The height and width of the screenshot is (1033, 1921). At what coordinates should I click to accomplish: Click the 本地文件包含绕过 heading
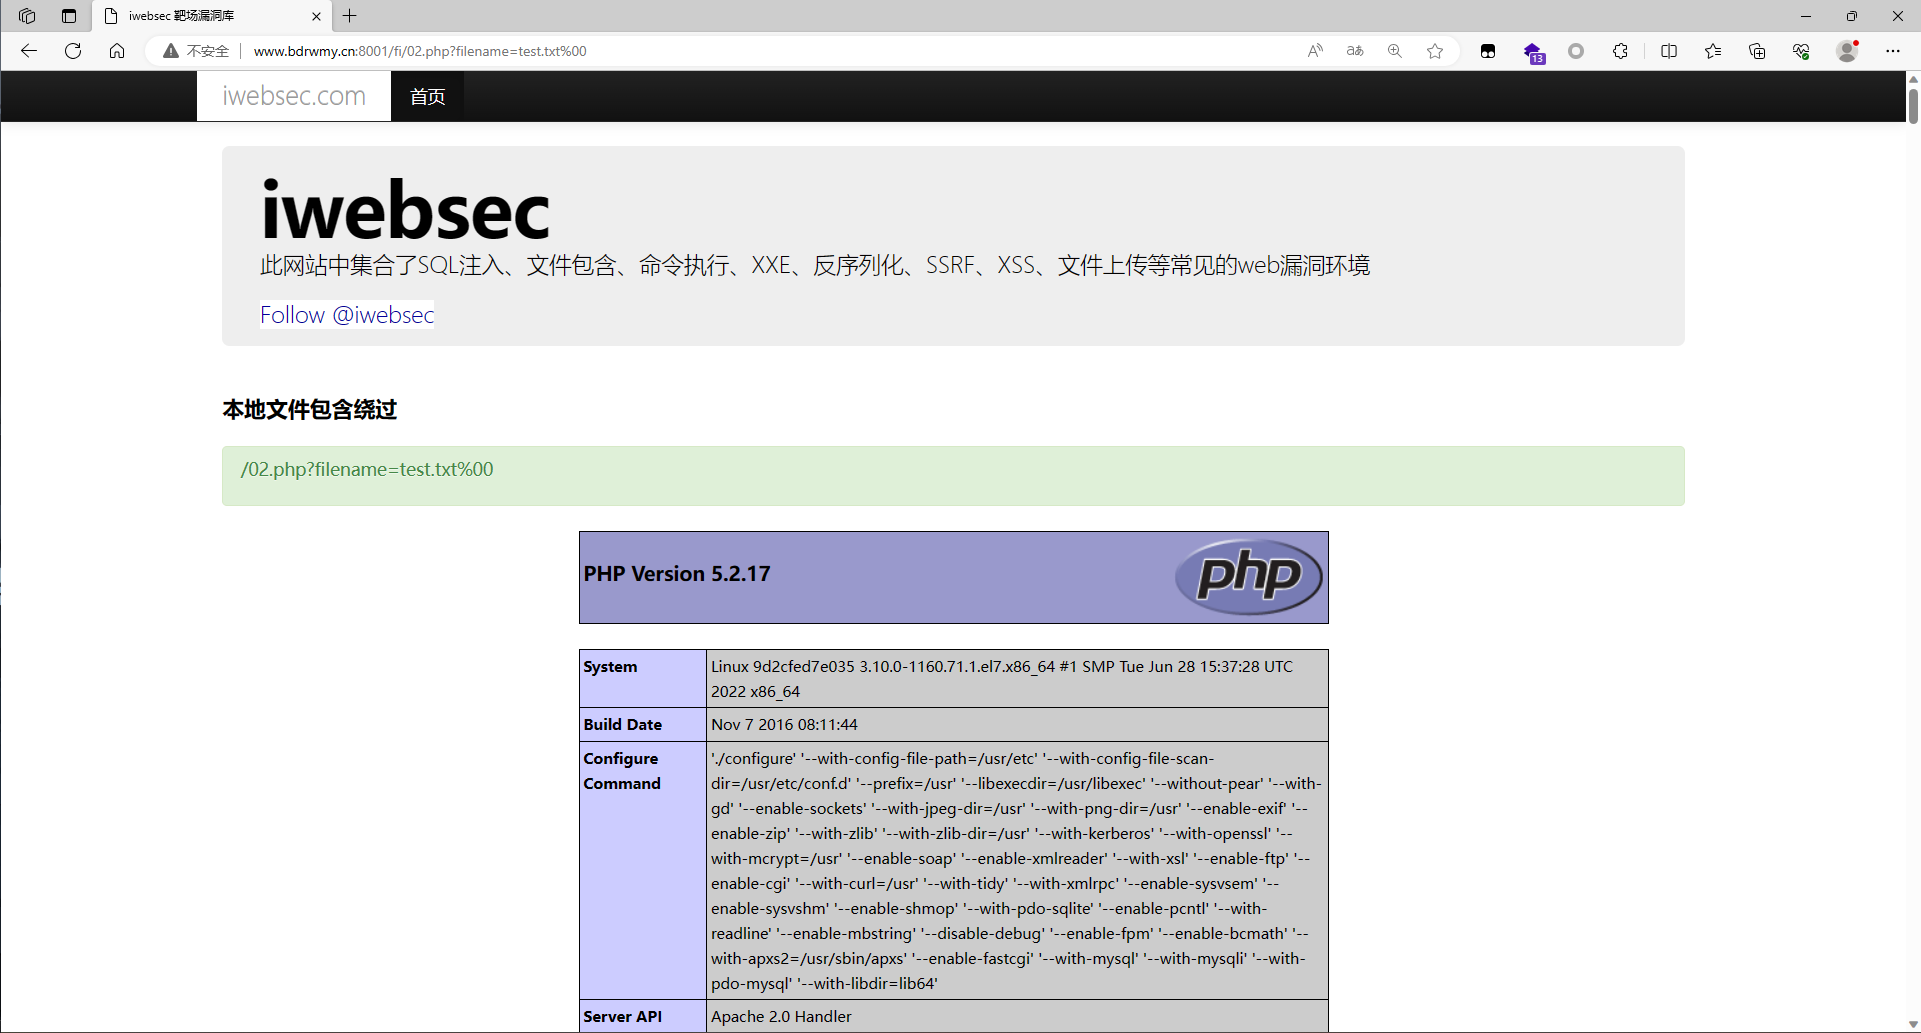coord(310,410)
